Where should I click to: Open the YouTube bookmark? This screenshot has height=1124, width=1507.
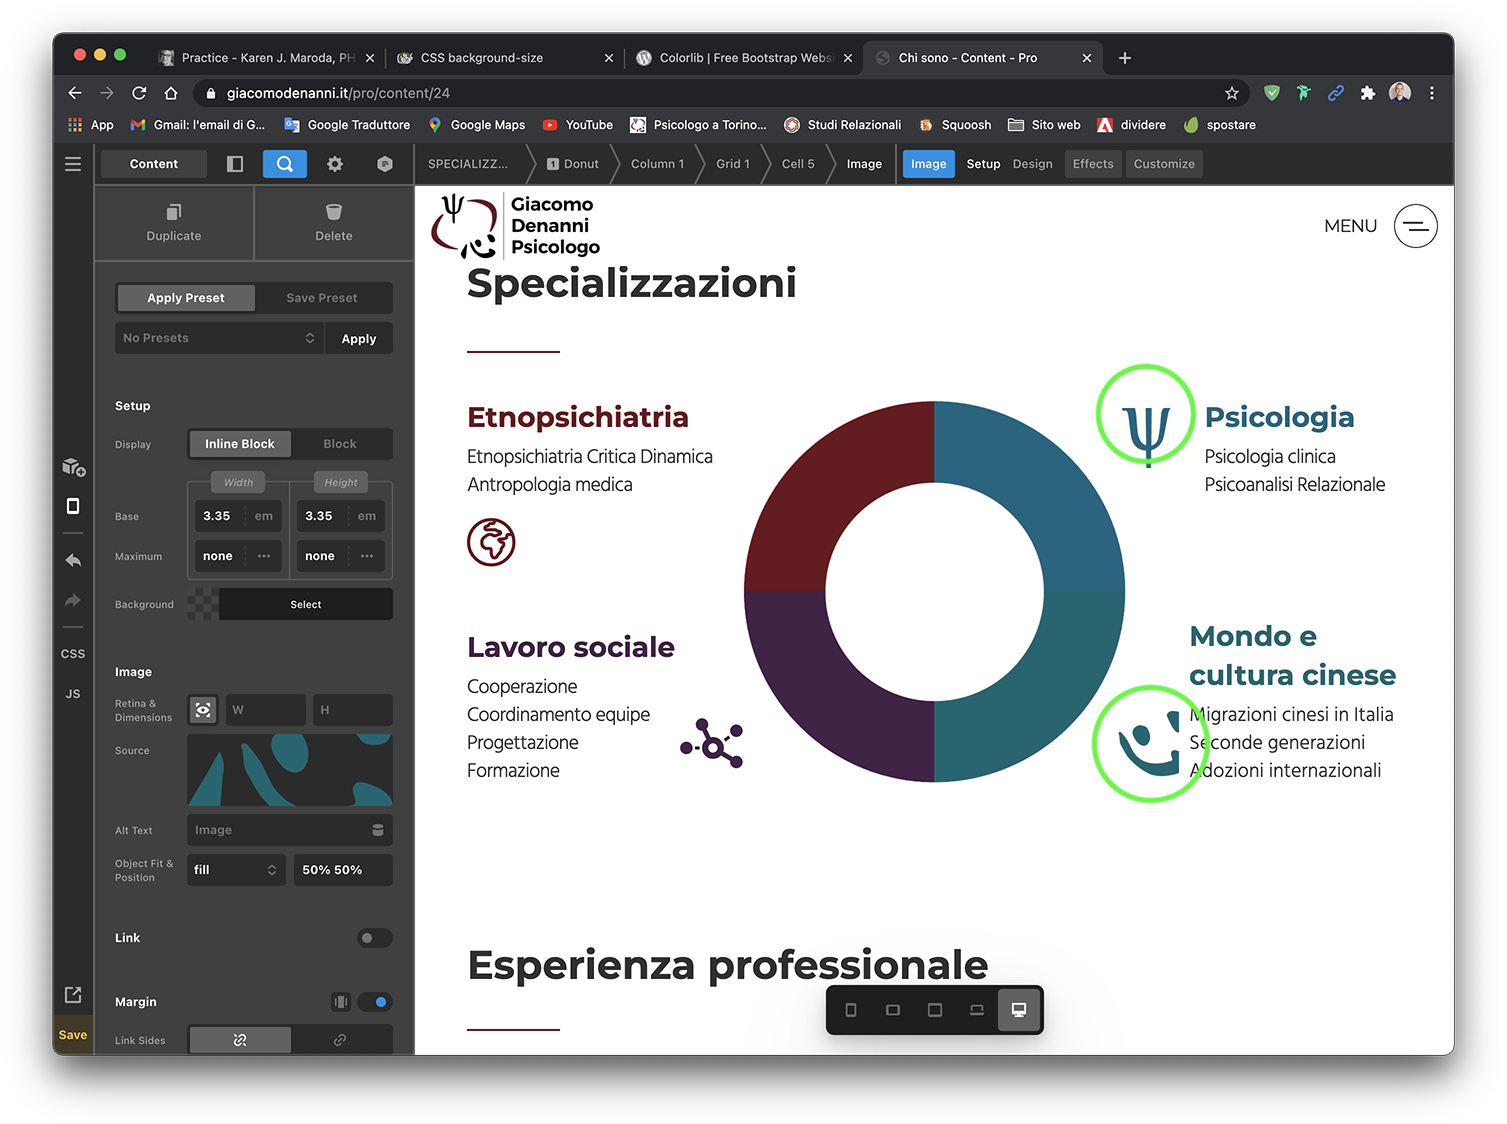tap(578, 125)
